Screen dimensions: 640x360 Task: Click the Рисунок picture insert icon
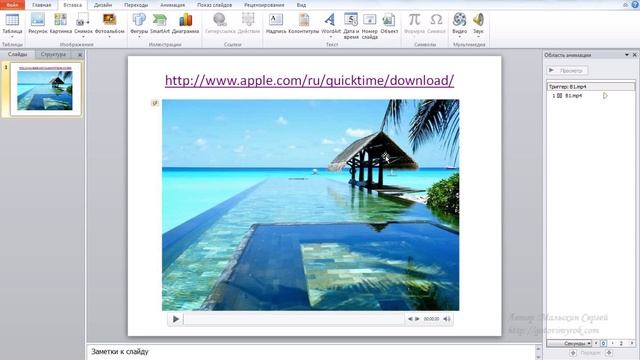point(38,20)
